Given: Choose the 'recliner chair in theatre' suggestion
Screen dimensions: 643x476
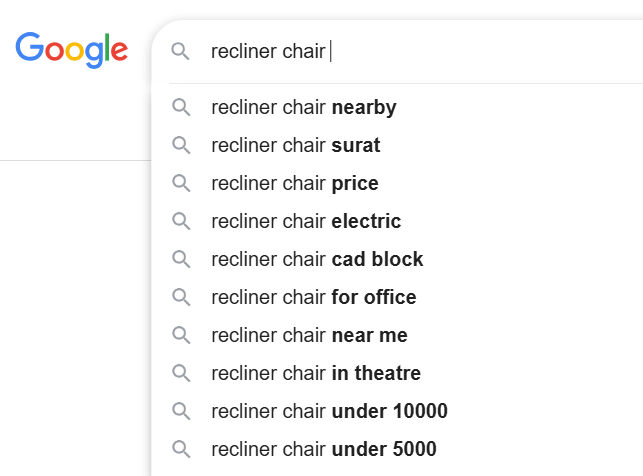Looking at the screenshot, I should 316,373.
